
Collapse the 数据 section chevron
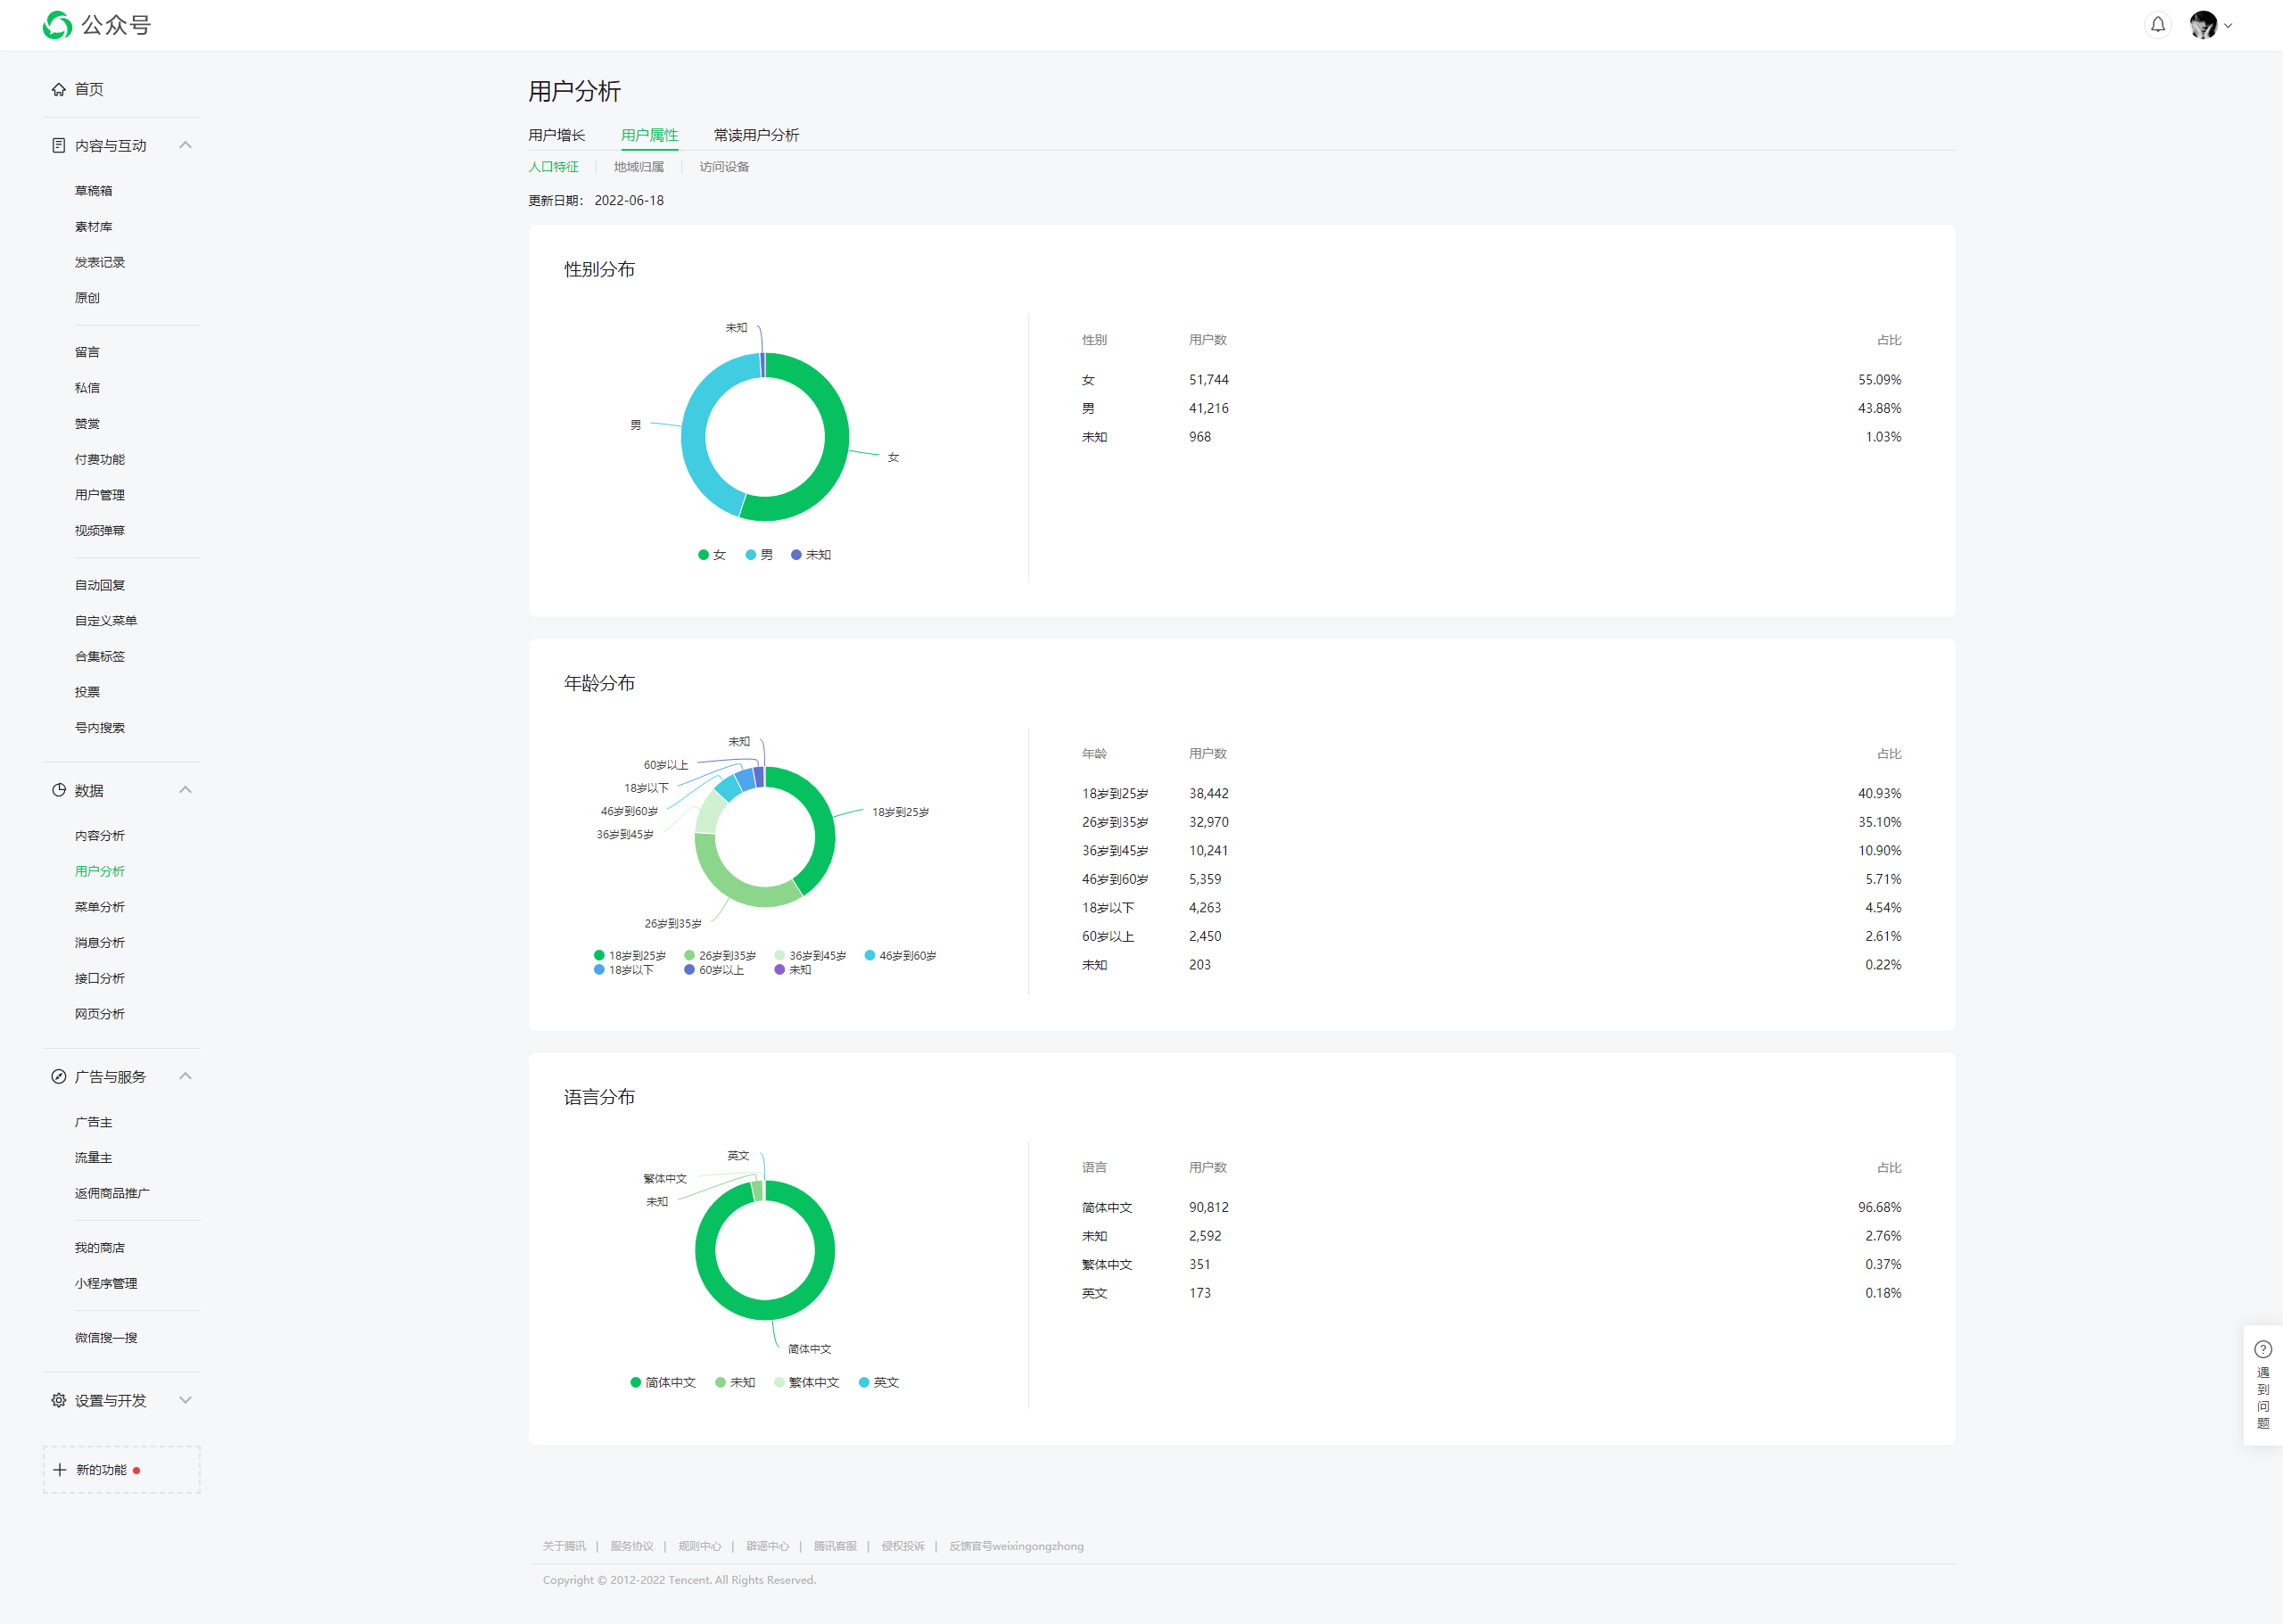click(185, 790)
